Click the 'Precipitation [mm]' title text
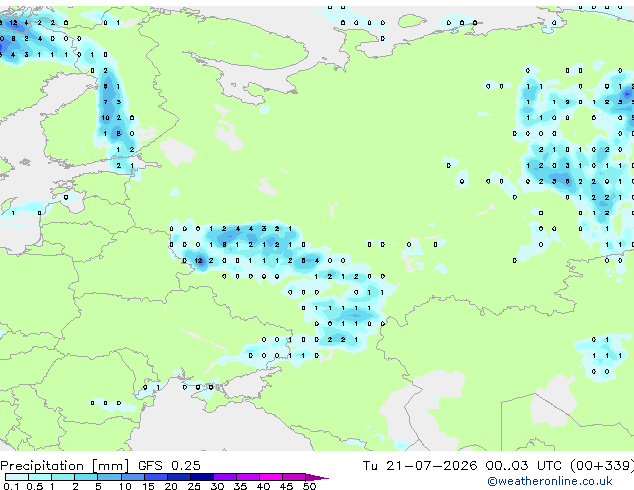The height and width of the screenshot is (490, 634). click(65, 466)
